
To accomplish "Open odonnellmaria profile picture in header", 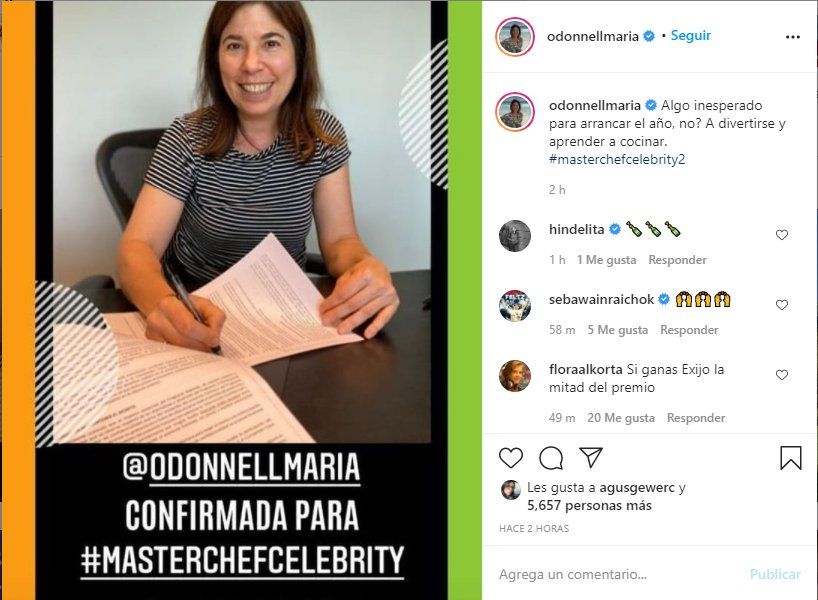I will click(x=515, y=37).
